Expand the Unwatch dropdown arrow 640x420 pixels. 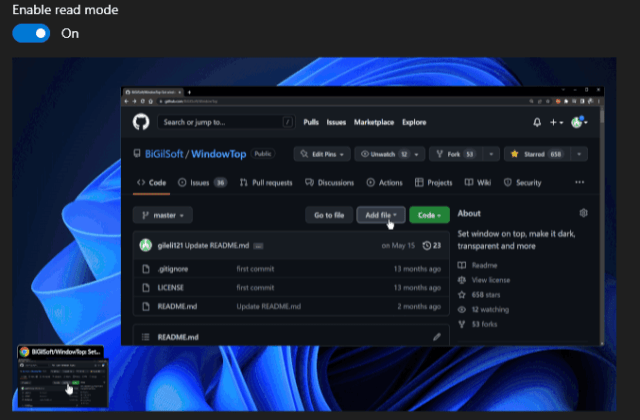tap(417, 154)
